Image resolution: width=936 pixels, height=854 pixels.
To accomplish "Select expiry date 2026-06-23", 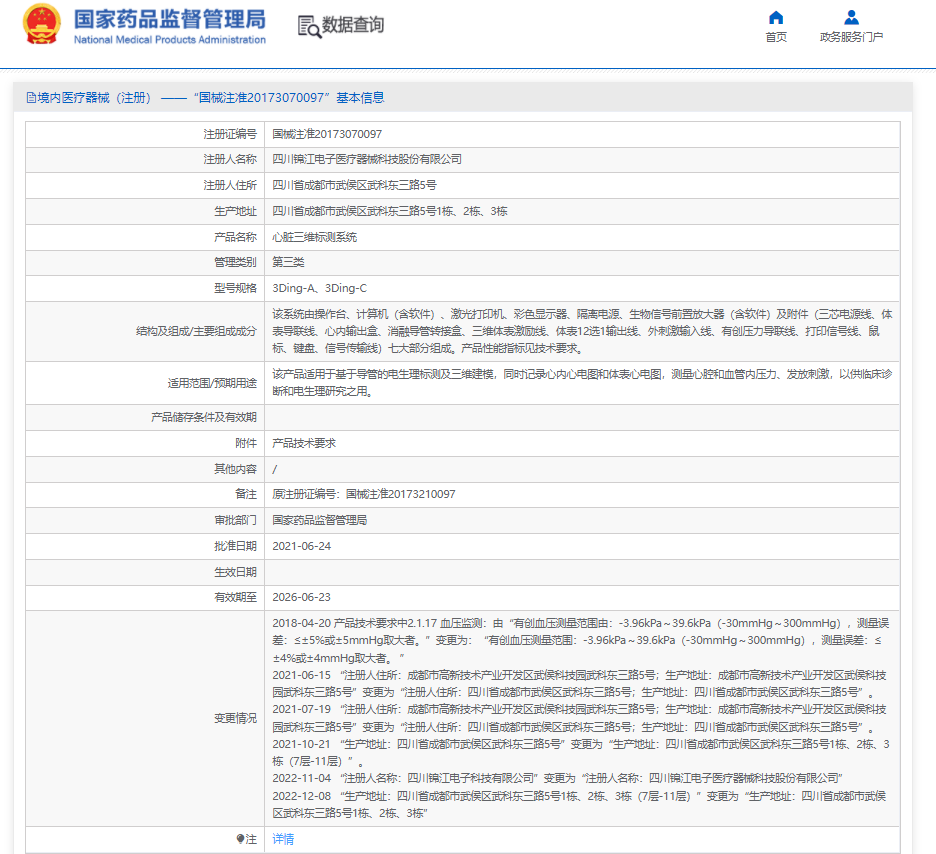I will tap(301, 597).
